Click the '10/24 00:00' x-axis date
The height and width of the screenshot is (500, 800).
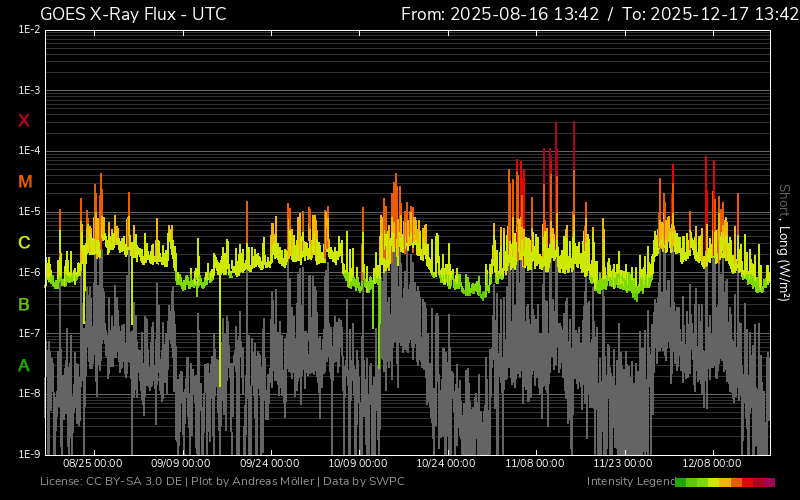[x=446, y=463]
